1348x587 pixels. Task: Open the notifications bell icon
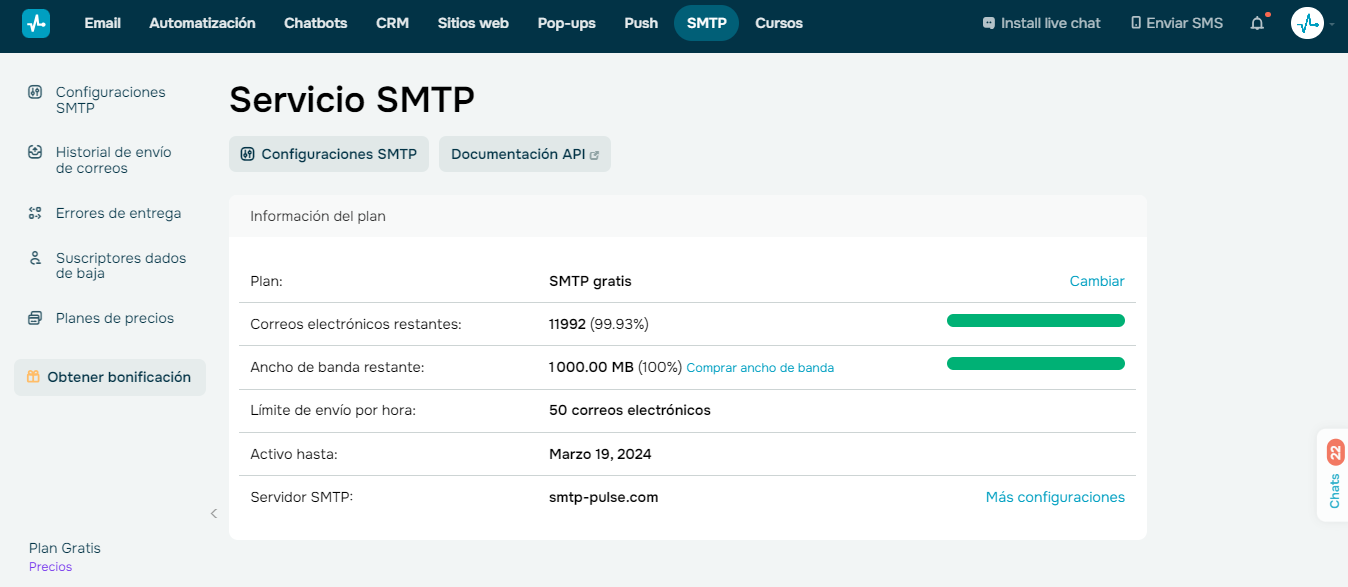tap(1257, 23)
